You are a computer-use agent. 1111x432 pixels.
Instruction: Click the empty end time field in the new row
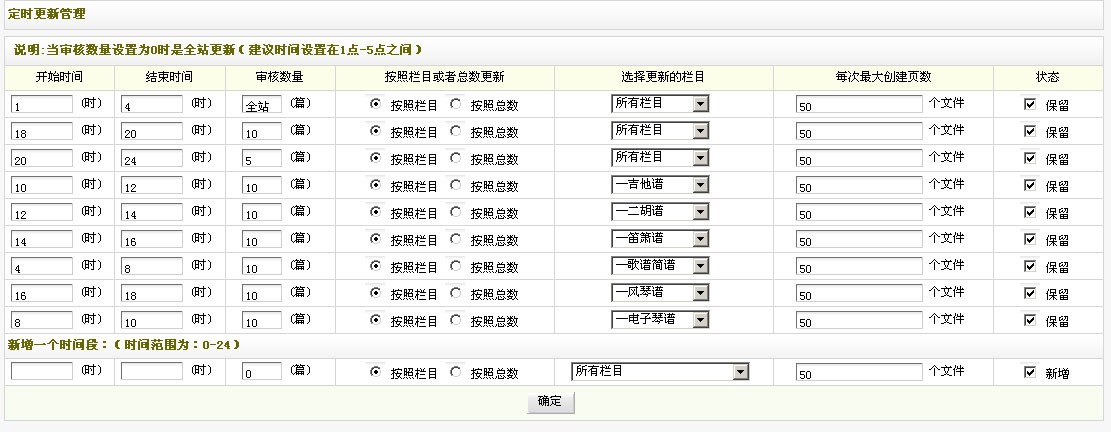(x=152, y=371)
